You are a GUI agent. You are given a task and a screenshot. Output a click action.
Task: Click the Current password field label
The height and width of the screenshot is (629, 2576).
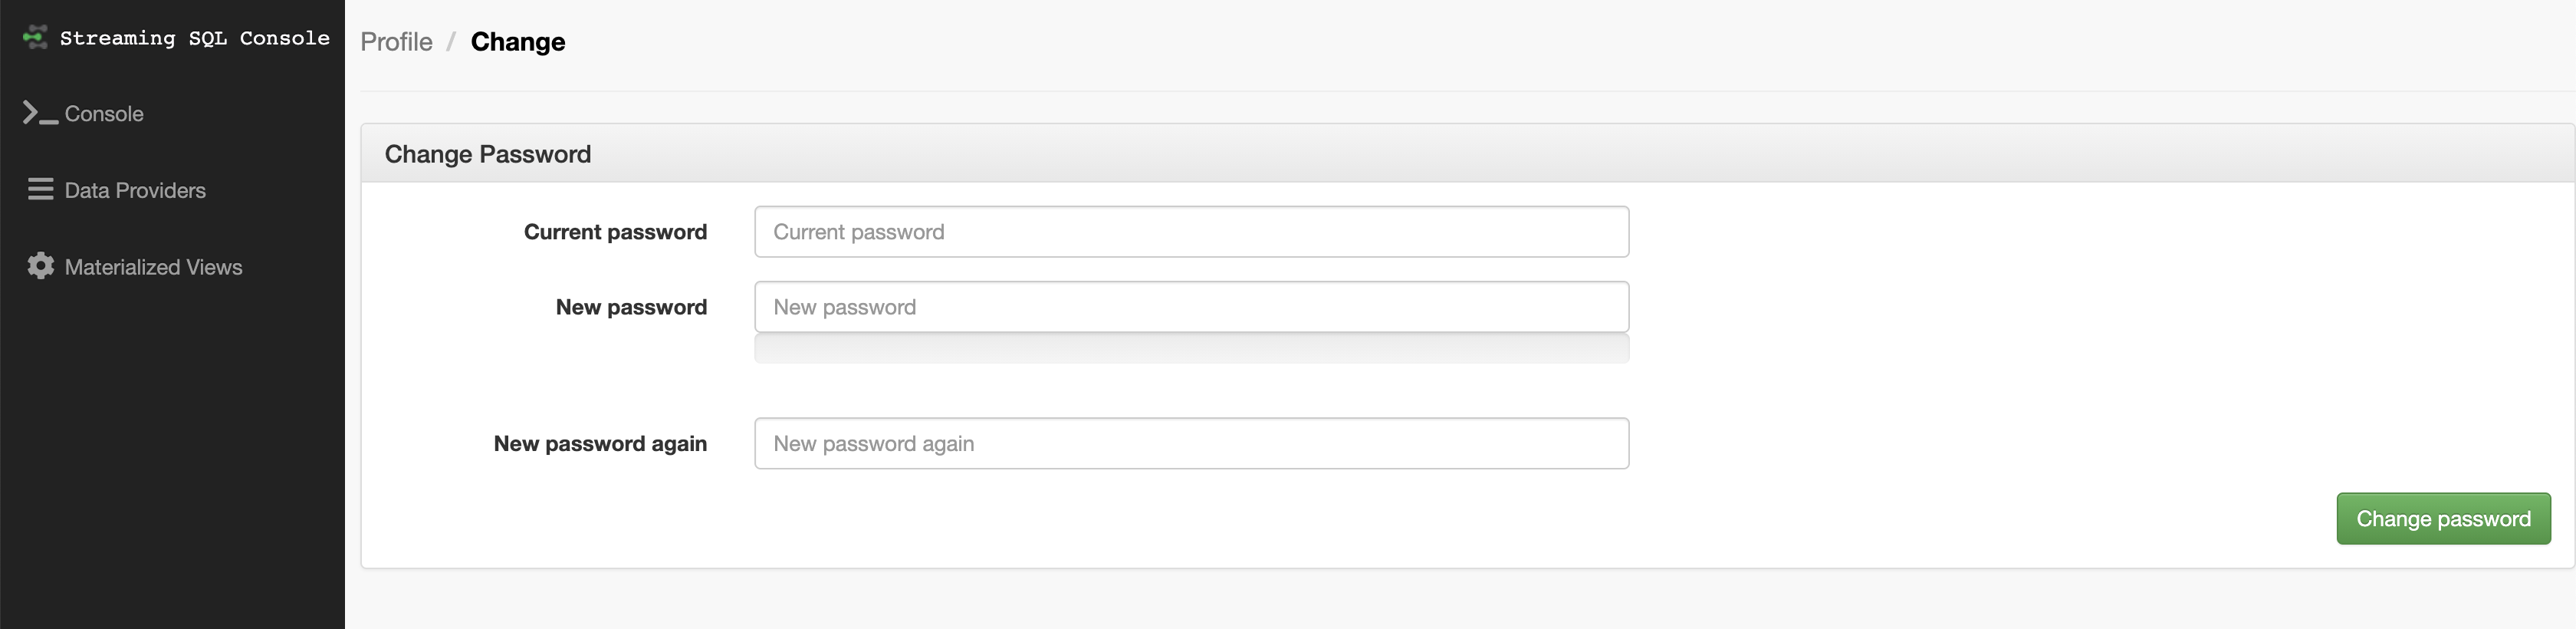click(x=615, y=232)
